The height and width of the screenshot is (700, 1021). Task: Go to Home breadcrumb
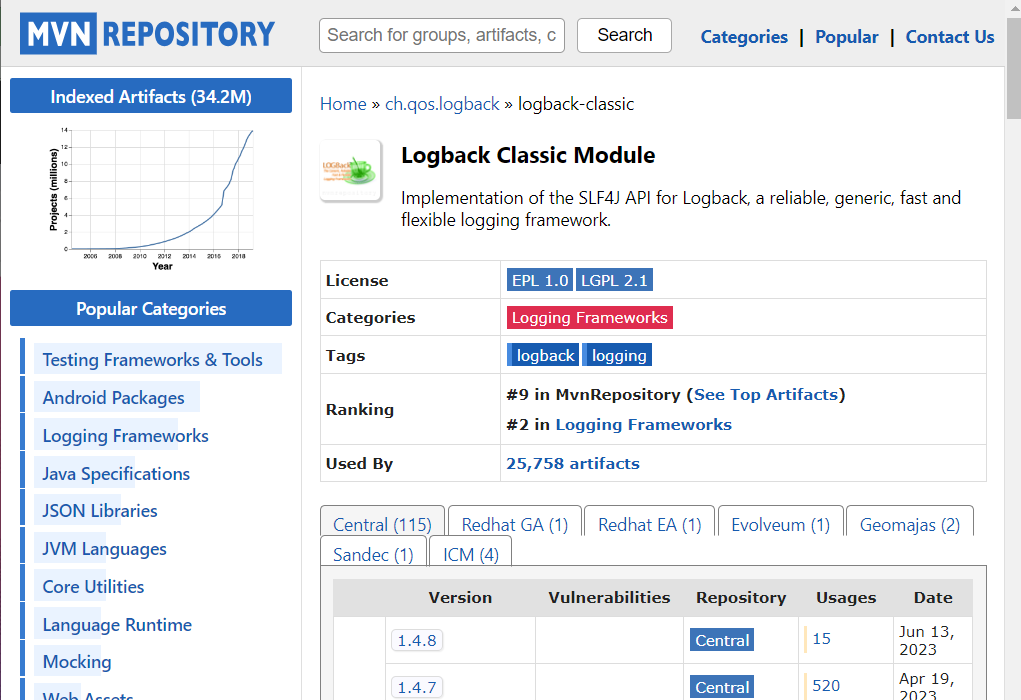coord(343,104)
